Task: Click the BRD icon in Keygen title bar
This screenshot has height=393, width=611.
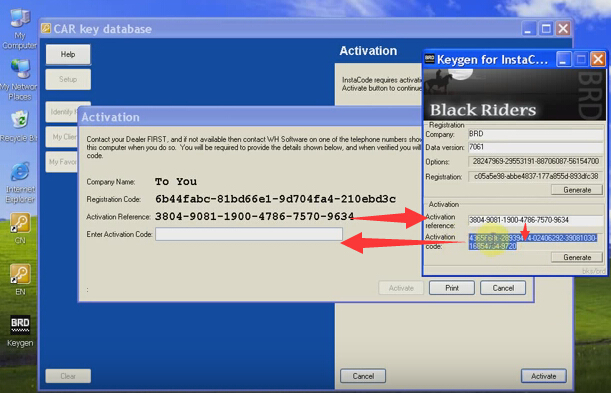Action: (429, 59)
